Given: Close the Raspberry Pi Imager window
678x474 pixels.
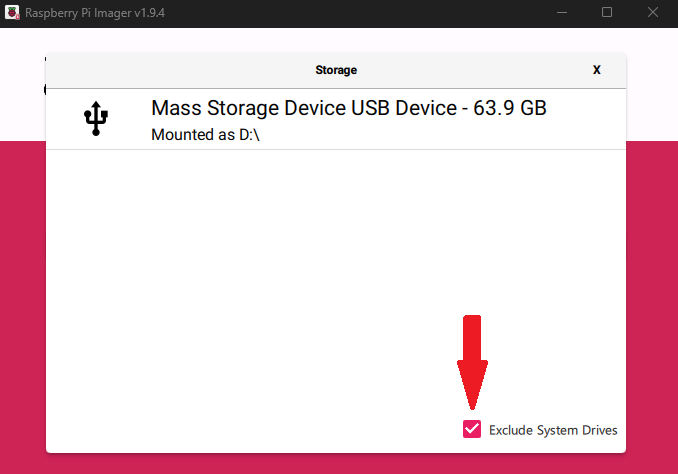Looking at the screenshot, I should pos(653,13).
